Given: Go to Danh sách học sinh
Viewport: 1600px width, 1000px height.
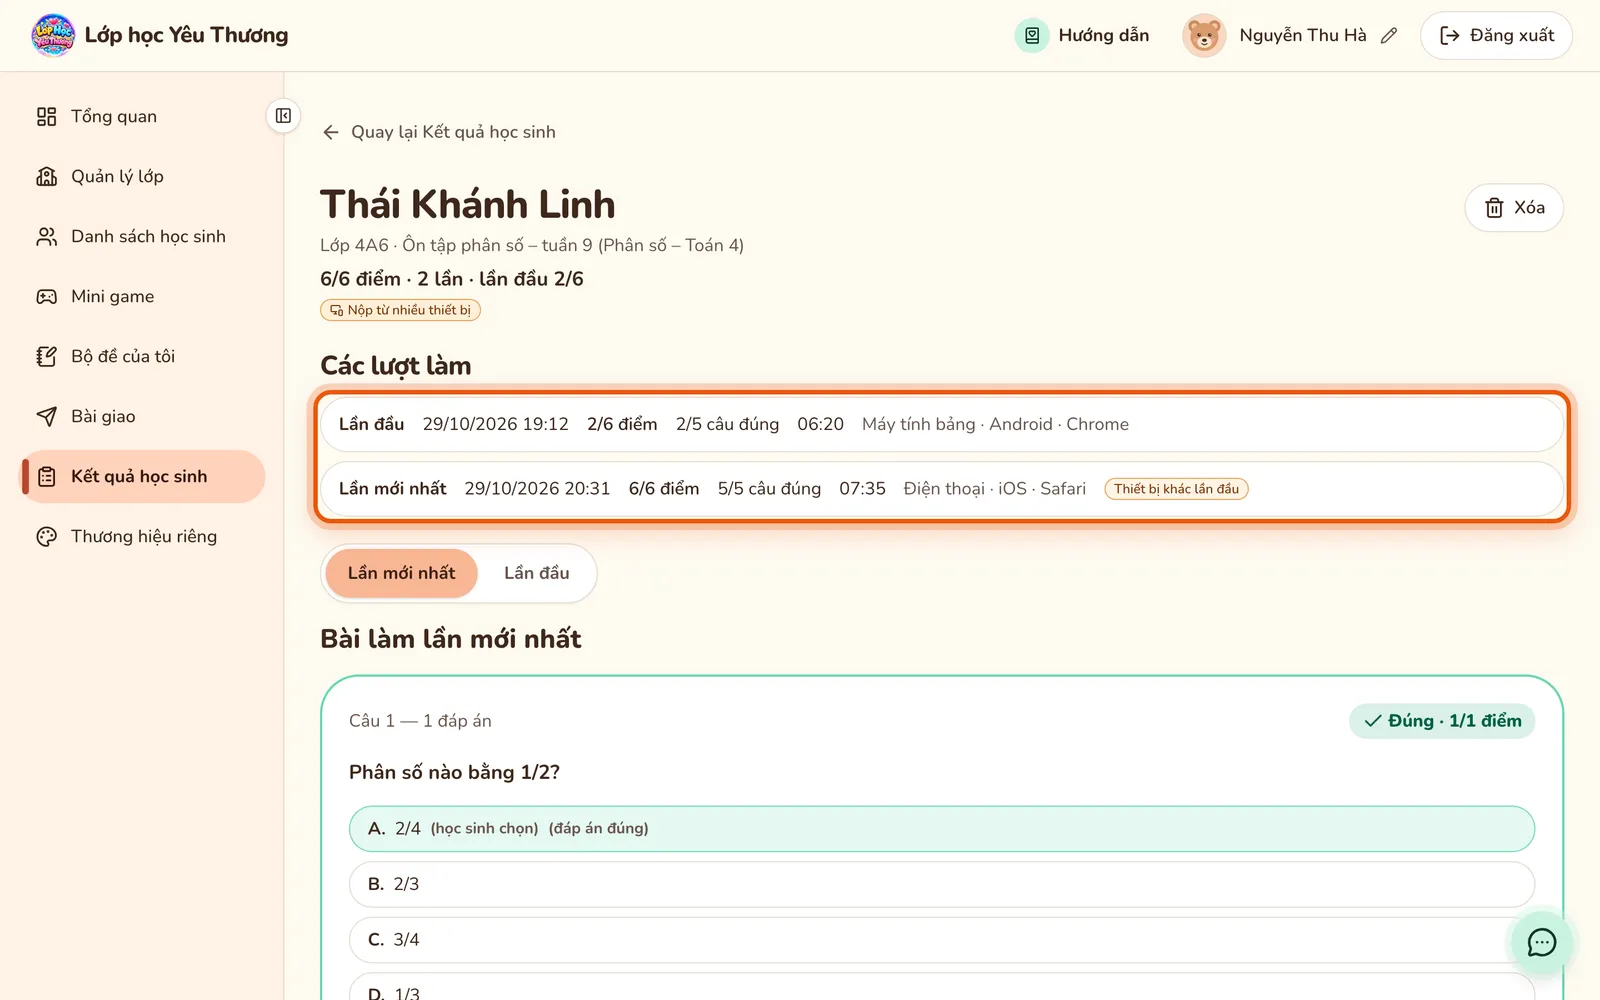Looking at the screenshot, I should click(x=143, y=236).
